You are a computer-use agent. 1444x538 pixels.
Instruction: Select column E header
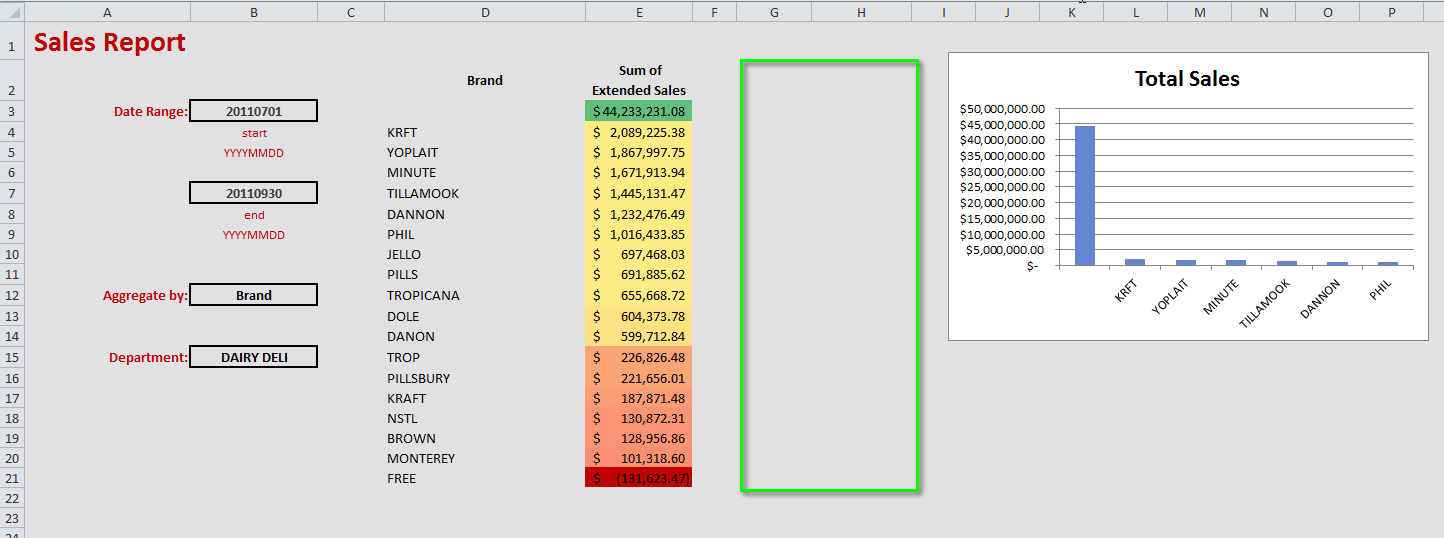(x=639, y=11)
